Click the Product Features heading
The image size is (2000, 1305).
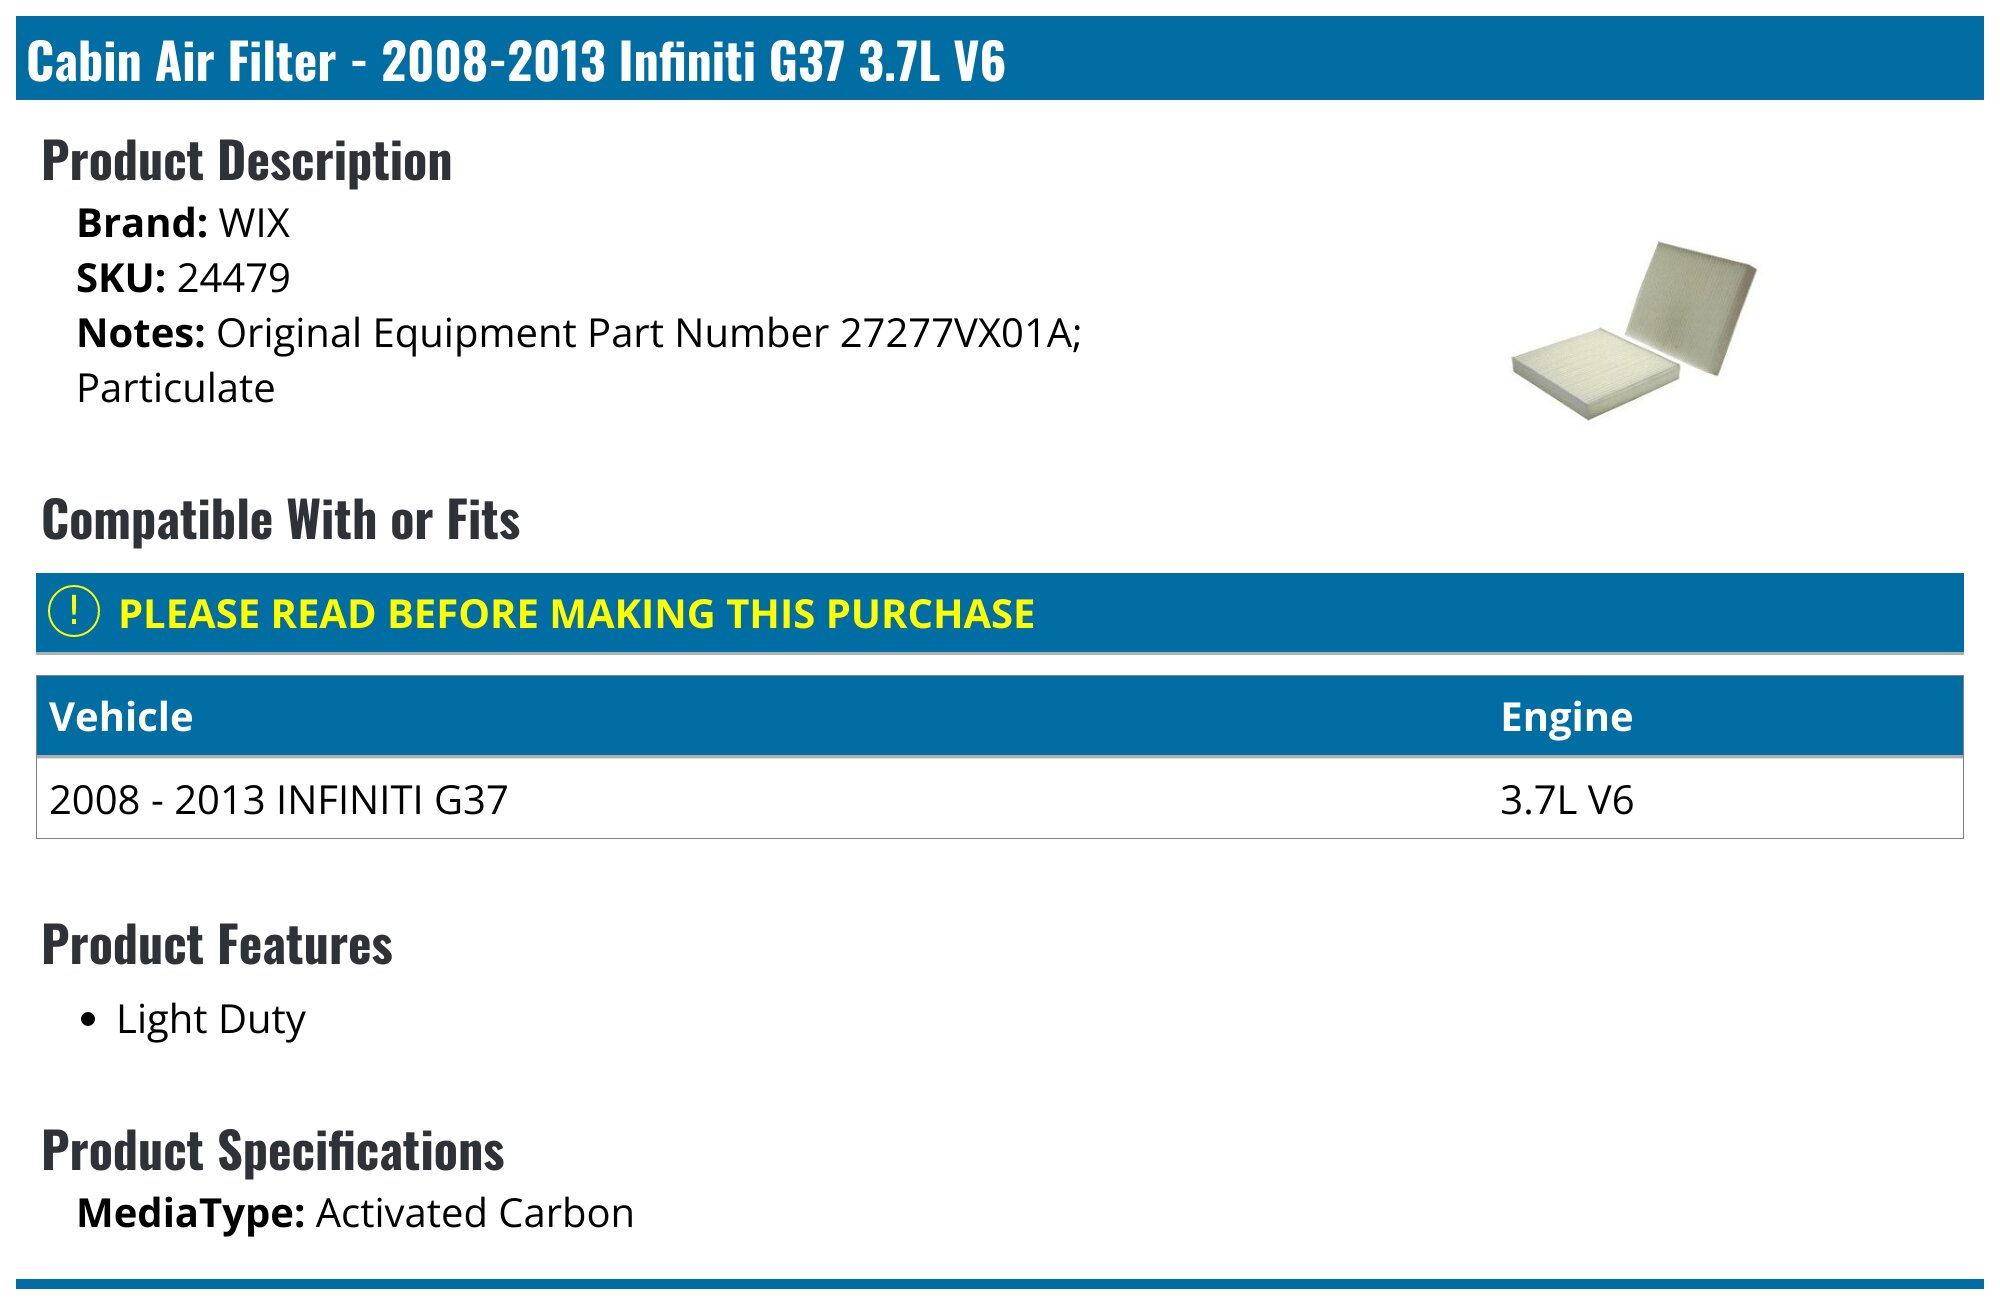coord(217,945)
